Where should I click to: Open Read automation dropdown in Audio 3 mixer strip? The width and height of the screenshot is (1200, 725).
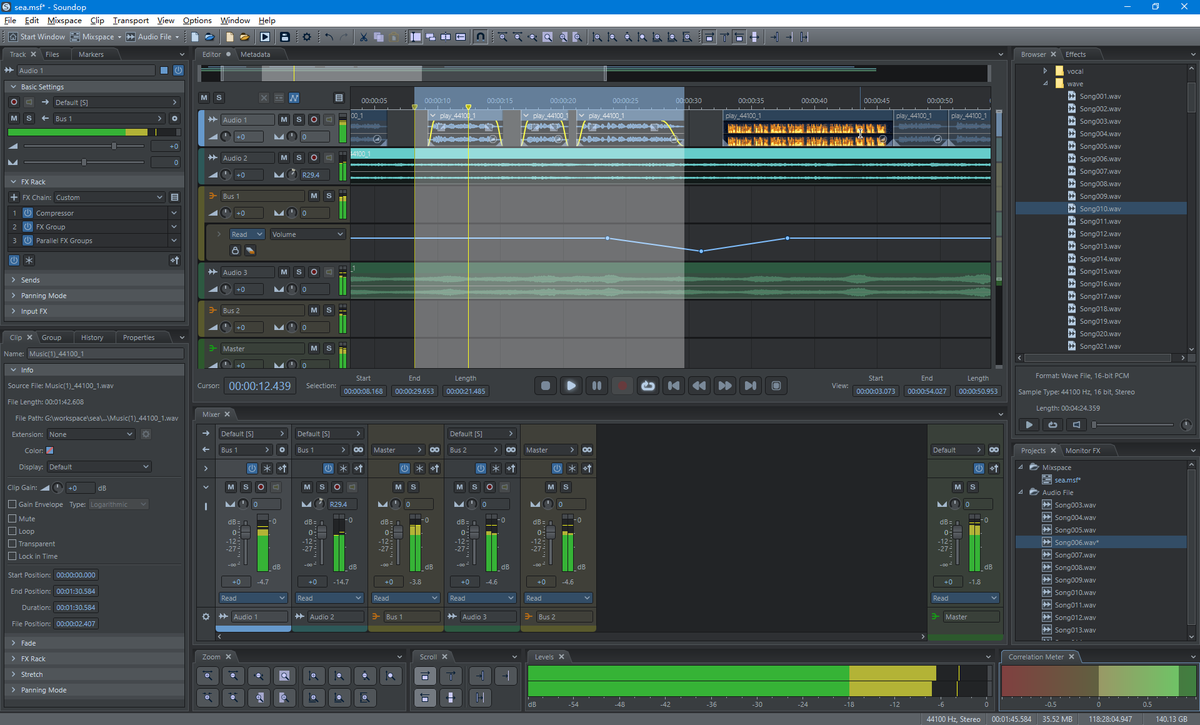[482, 598]
